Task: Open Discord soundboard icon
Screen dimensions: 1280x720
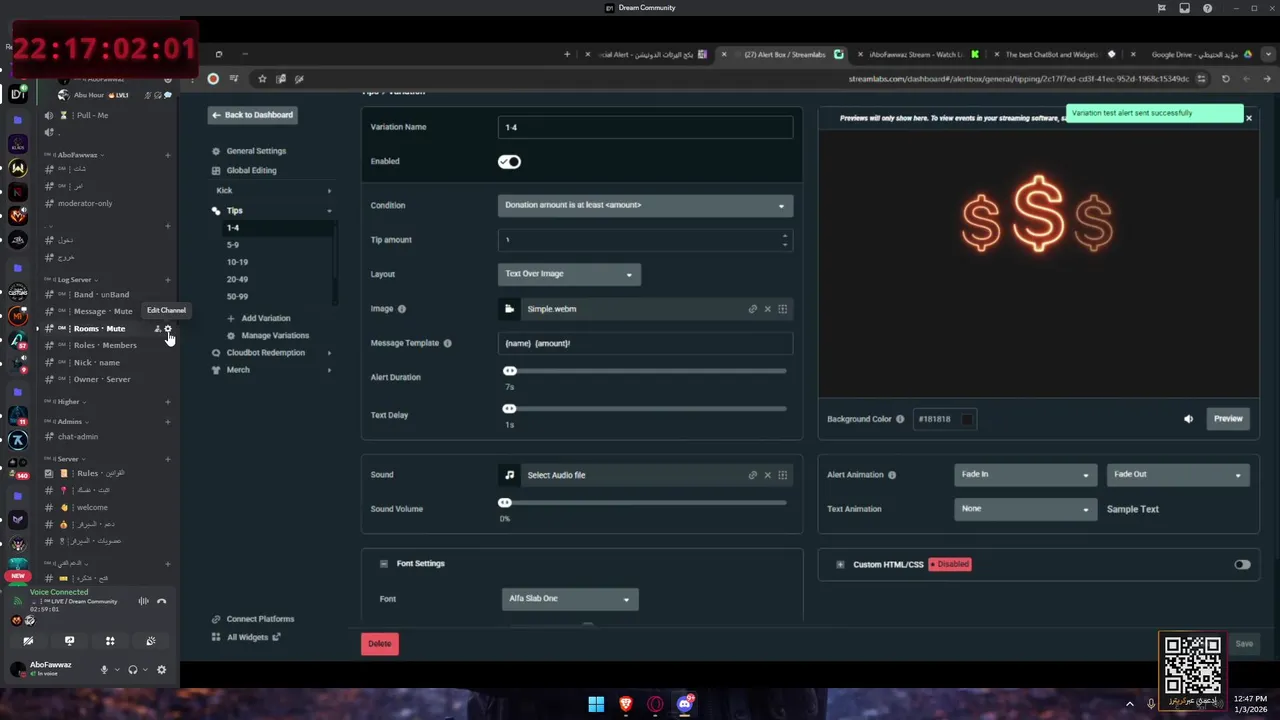Action: (151, 641)
